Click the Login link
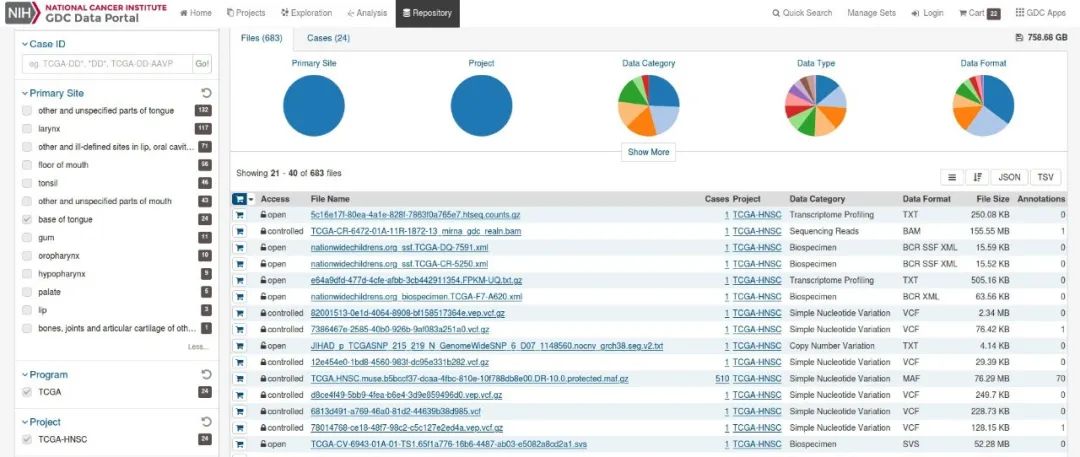Viewport: 1080px width, 457px height. tap(927, 13)
